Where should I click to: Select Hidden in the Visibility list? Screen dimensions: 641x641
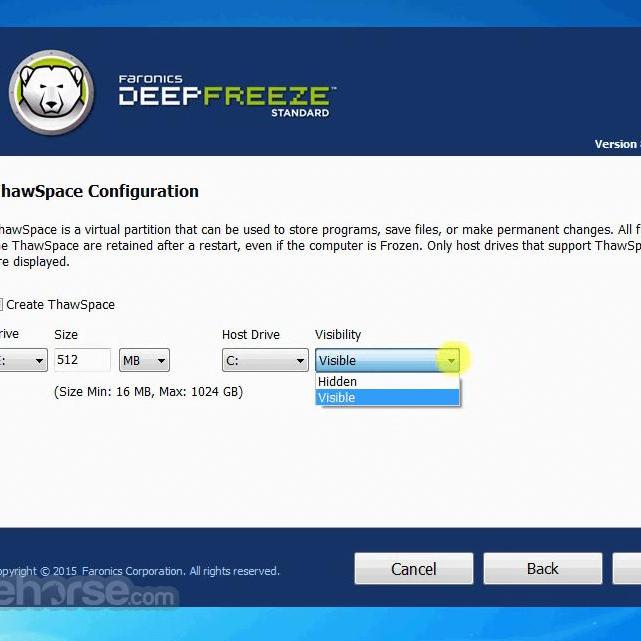tap(388, 381)
